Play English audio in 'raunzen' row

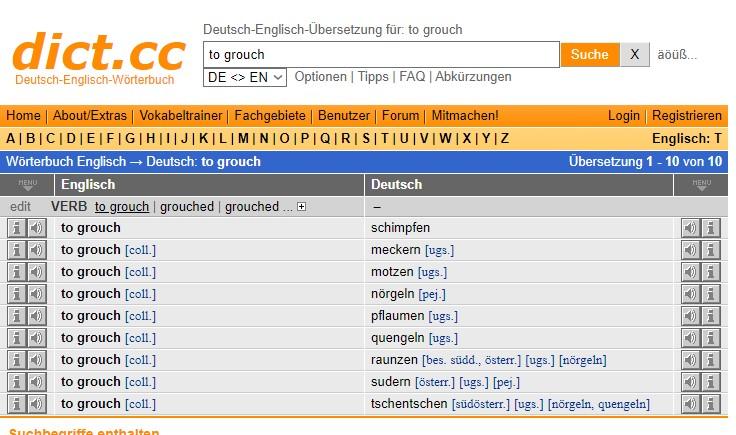coord(37,360)
